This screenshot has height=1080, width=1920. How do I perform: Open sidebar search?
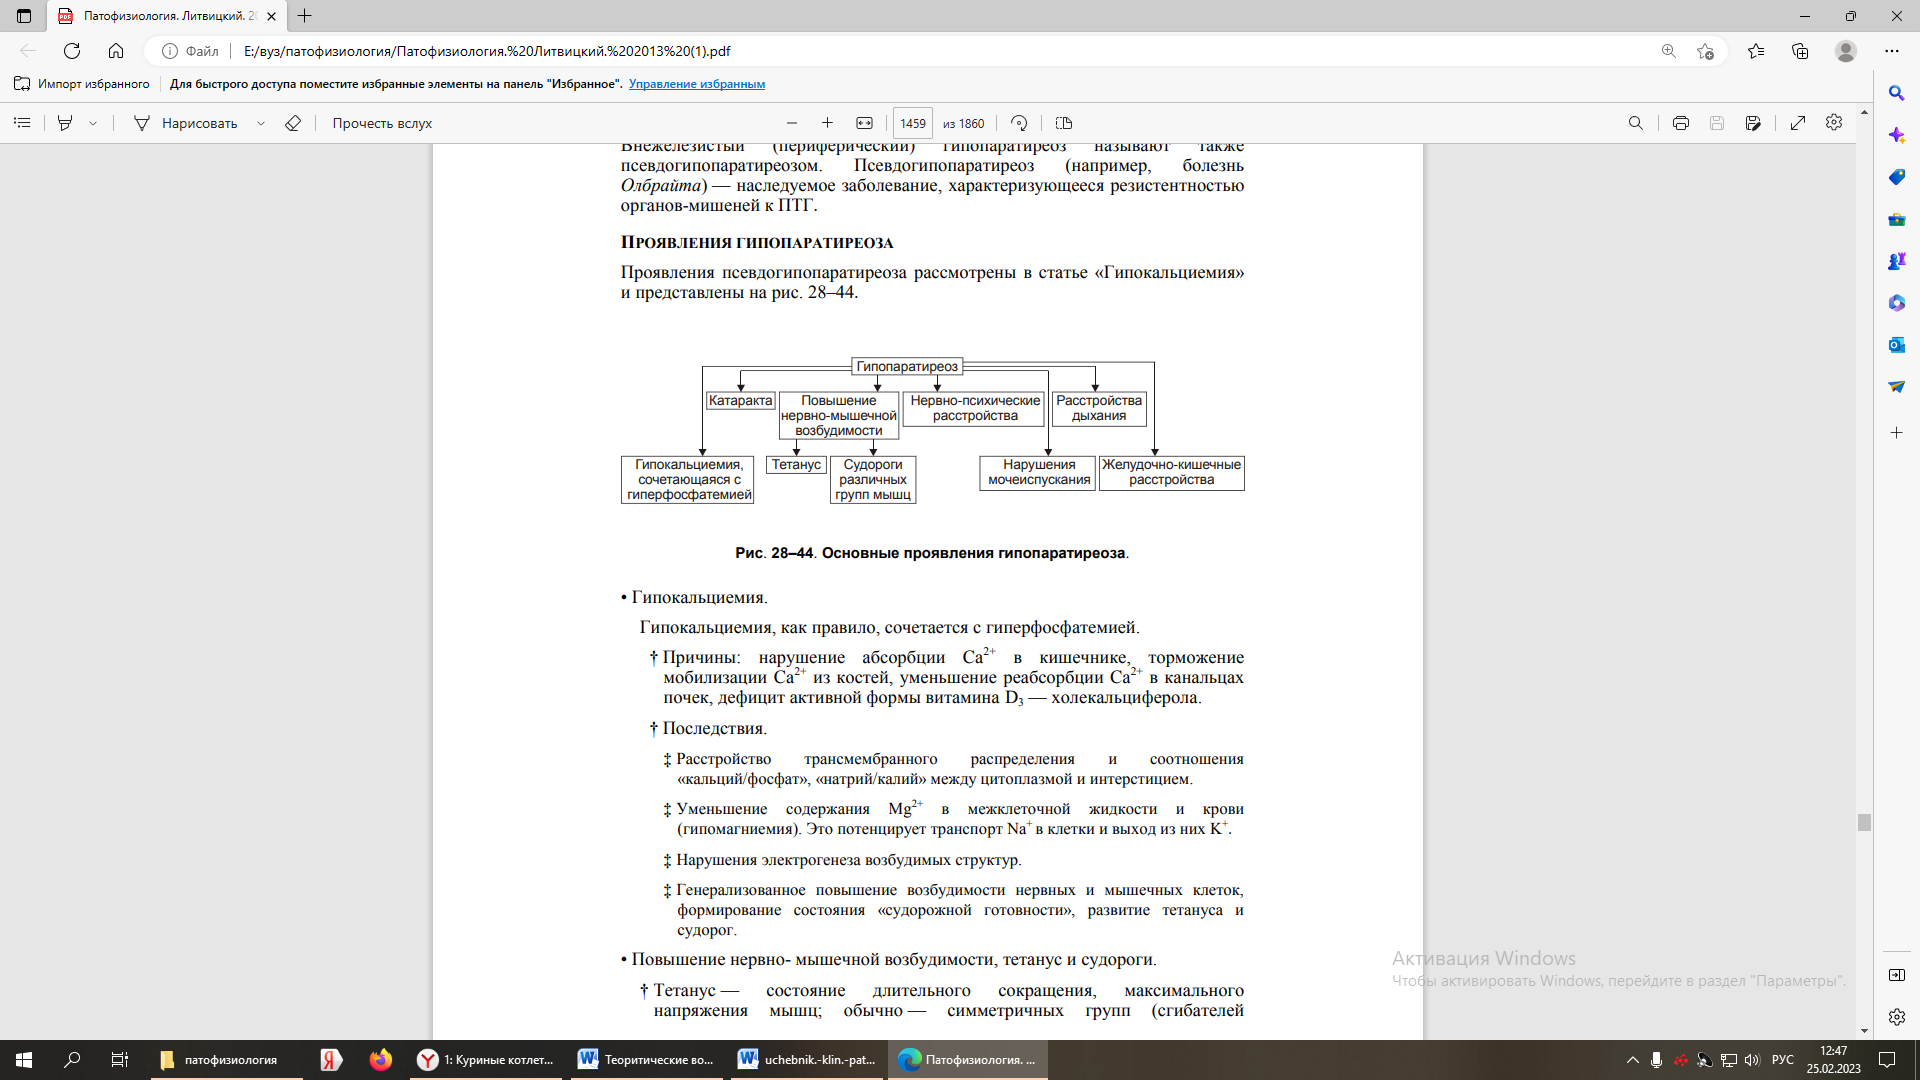[1896, 93]
